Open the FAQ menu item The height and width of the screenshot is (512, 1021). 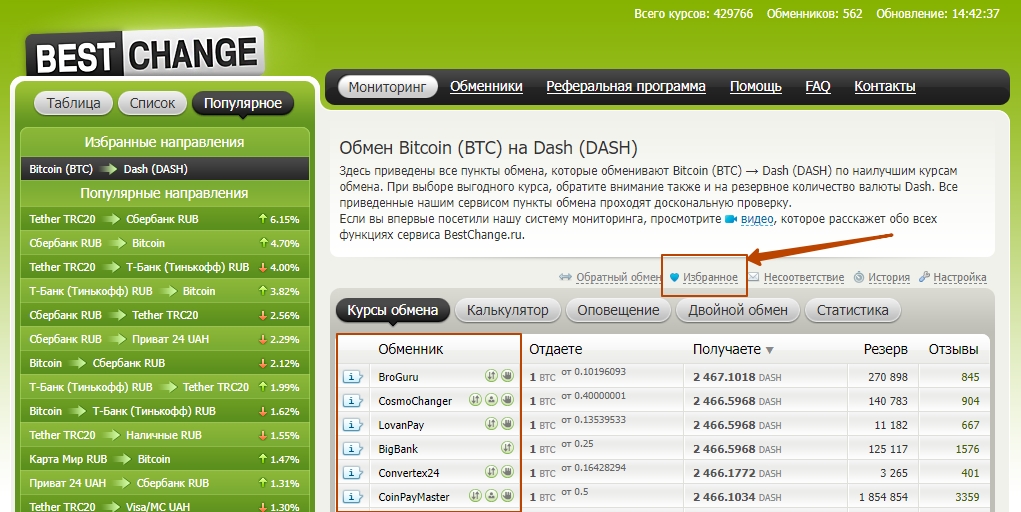818,86
